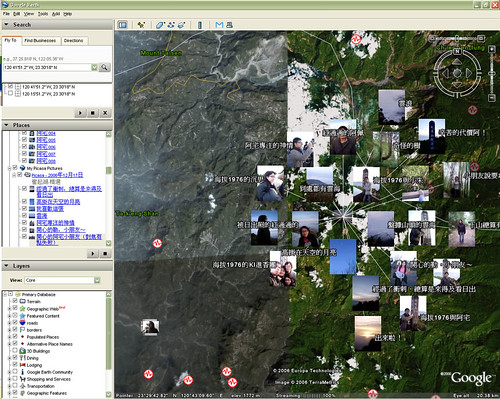Click the Add Placemark pushpin icon
This screenshot has height=399, width=500.
tap(141, 25)
